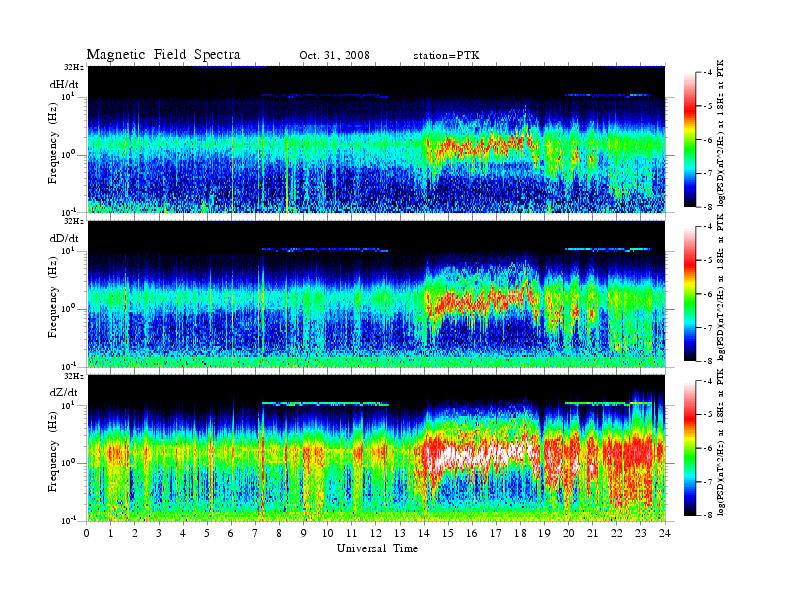Click the "19" tick on the Universal Time axis
The width and height of the screenshot is (792, 612).
544,533
